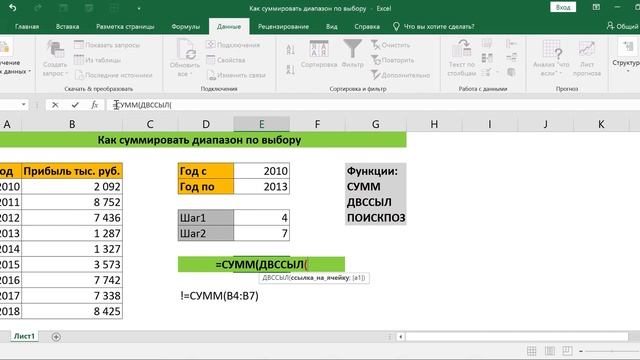Click Изменить связи command

tap(236, 75)
